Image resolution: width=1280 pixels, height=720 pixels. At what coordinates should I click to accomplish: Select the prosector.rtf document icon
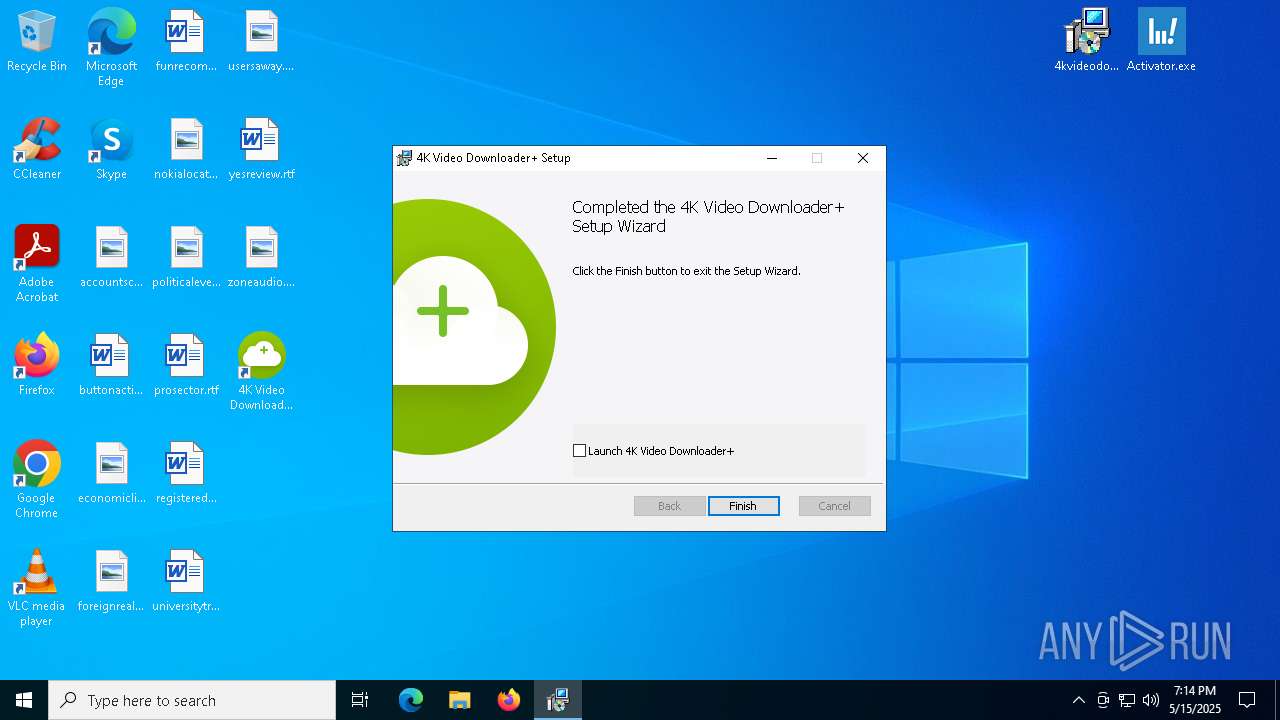(x=186, y=366)
